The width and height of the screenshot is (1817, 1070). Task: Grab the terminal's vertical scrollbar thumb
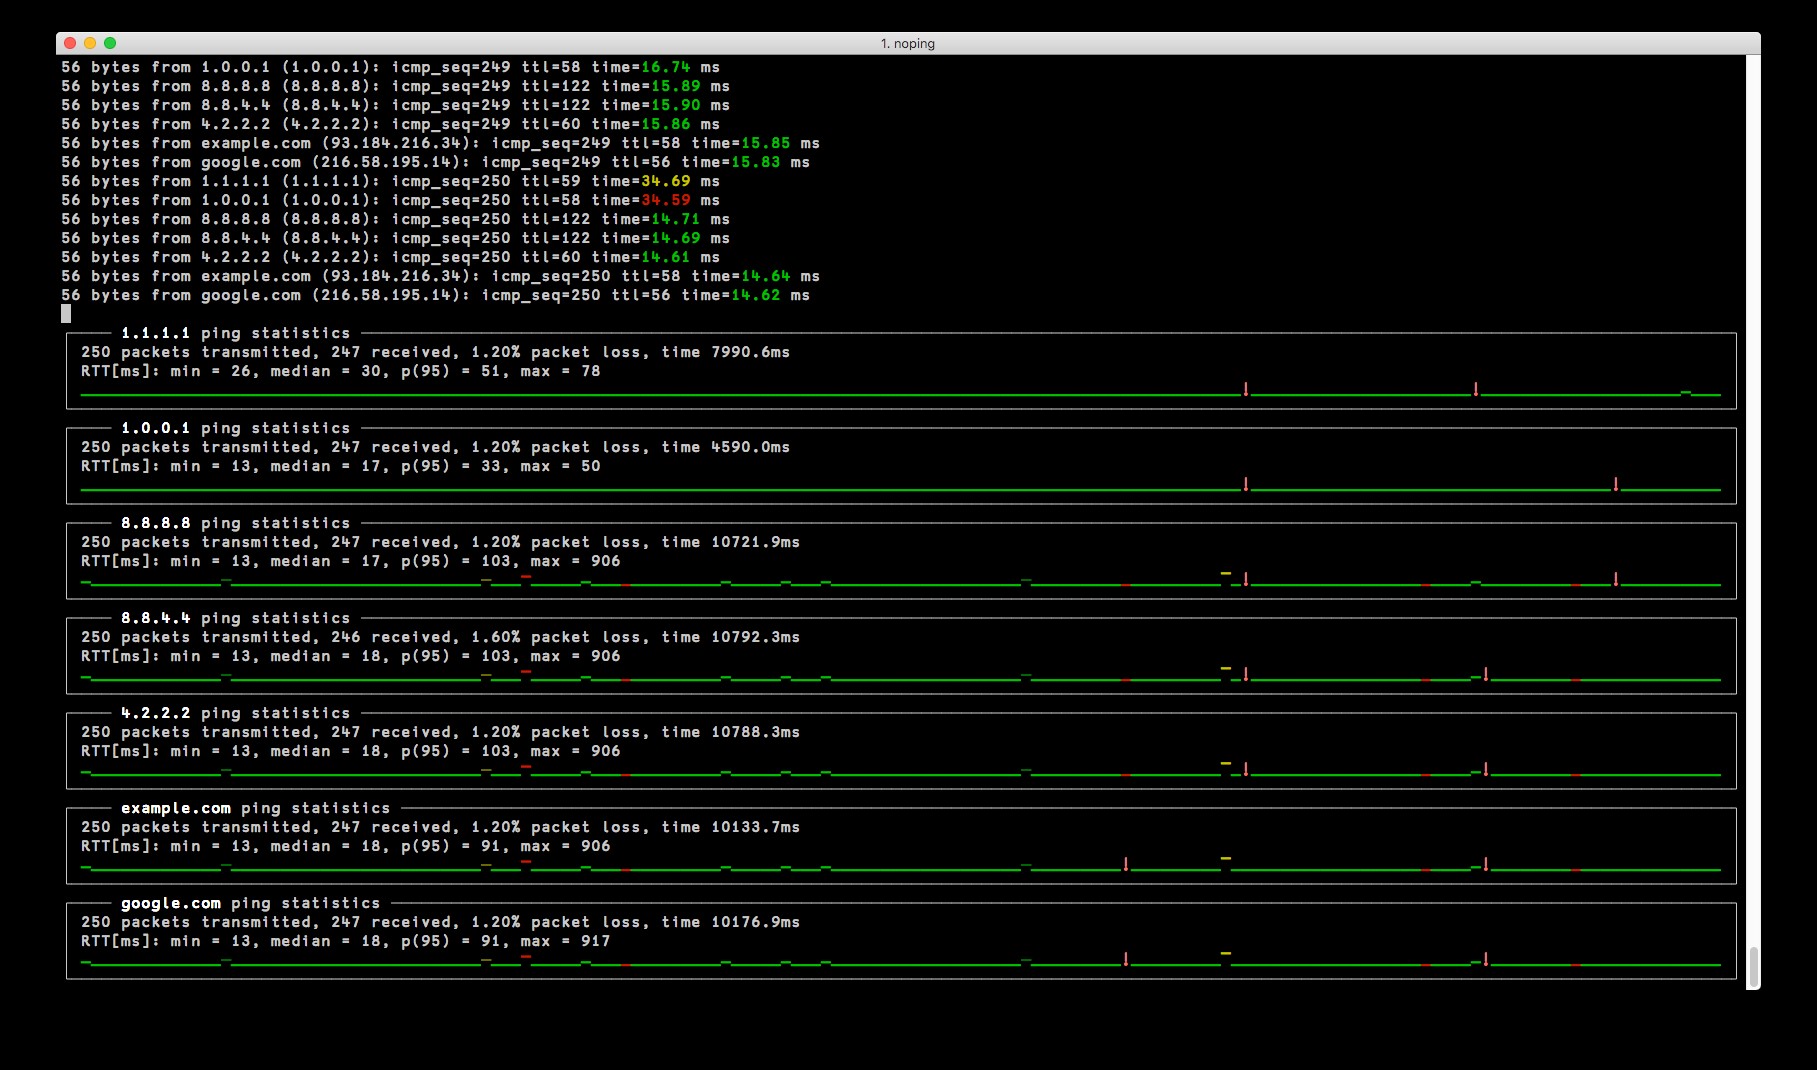[x=1752, y=966]
